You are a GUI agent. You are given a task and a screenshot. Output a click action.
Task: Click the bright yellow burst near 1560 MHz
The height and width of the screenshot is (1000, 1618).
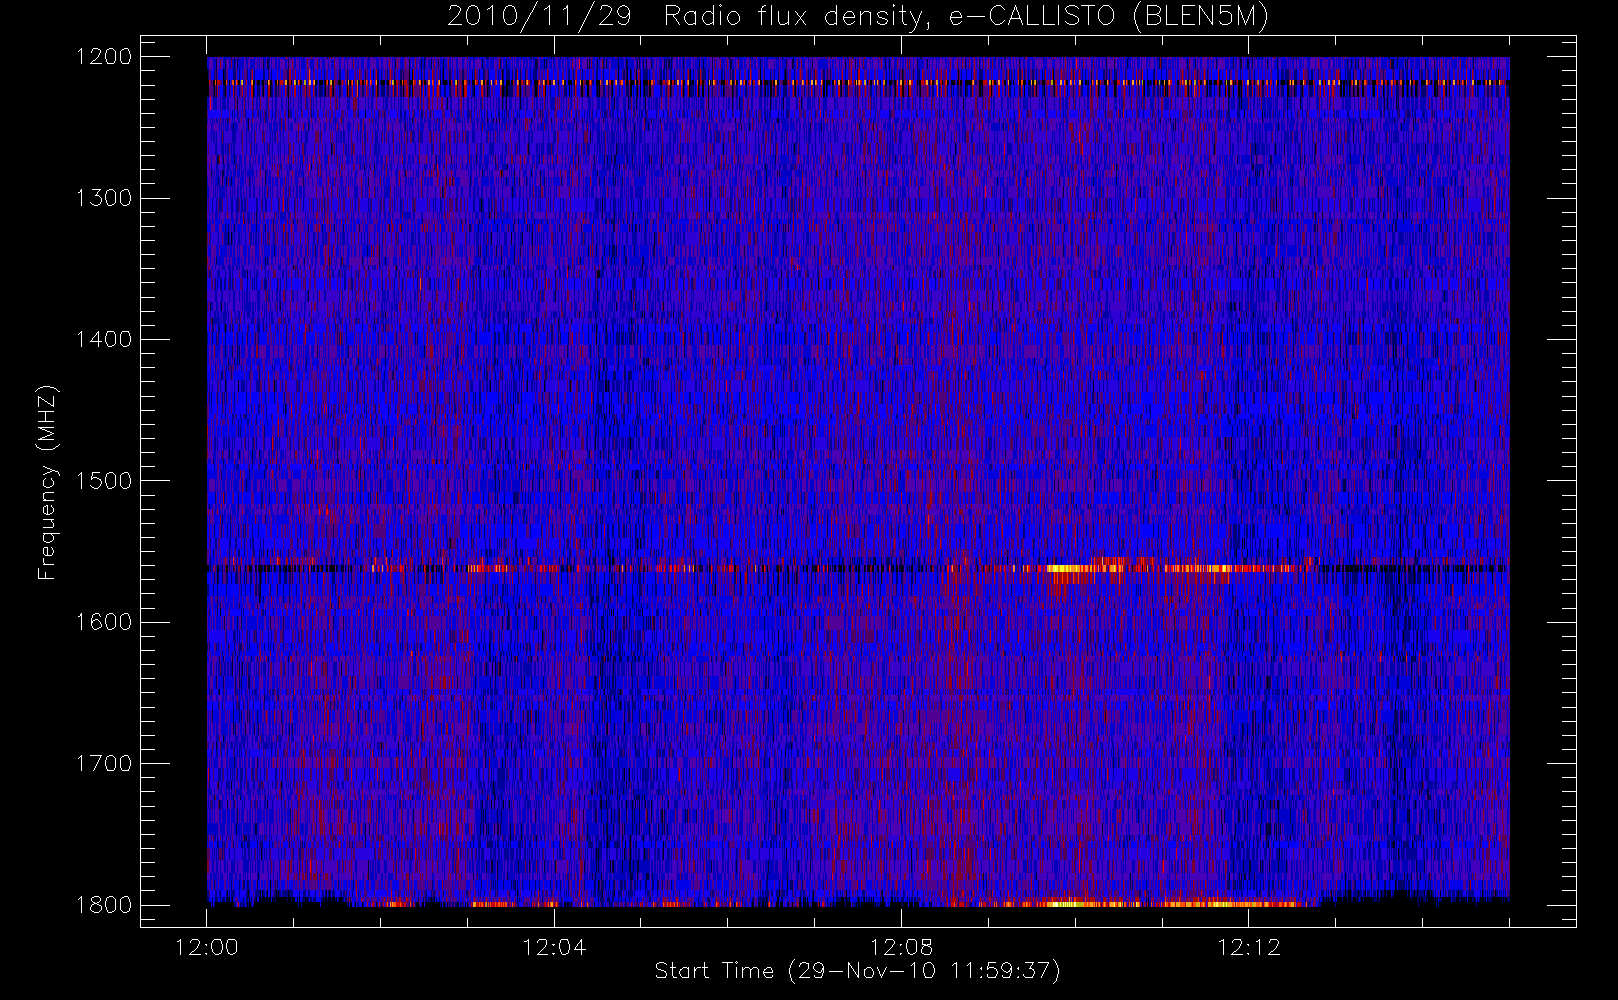click(x=1085, y=569)
